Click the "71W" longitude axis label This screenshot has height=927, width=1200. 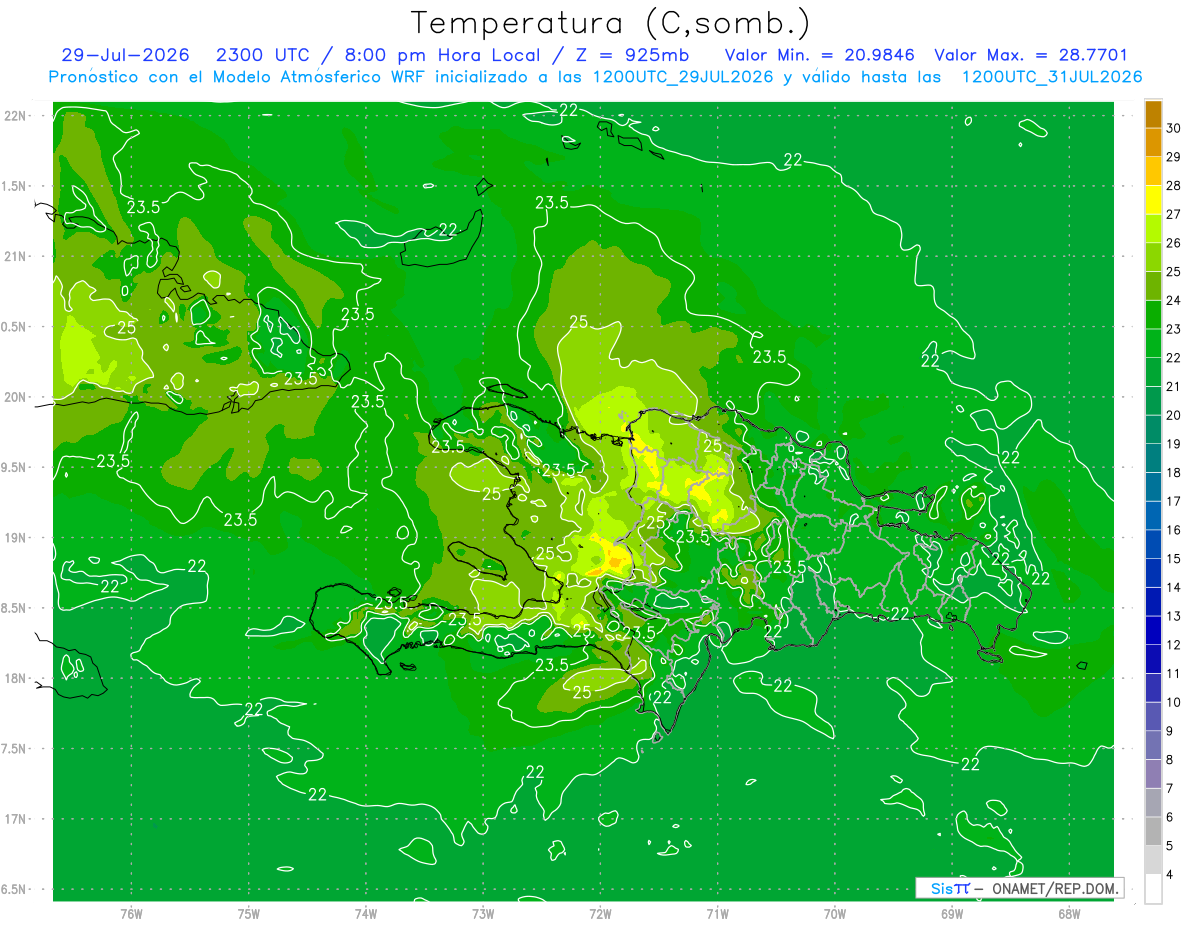click(717, 913)
